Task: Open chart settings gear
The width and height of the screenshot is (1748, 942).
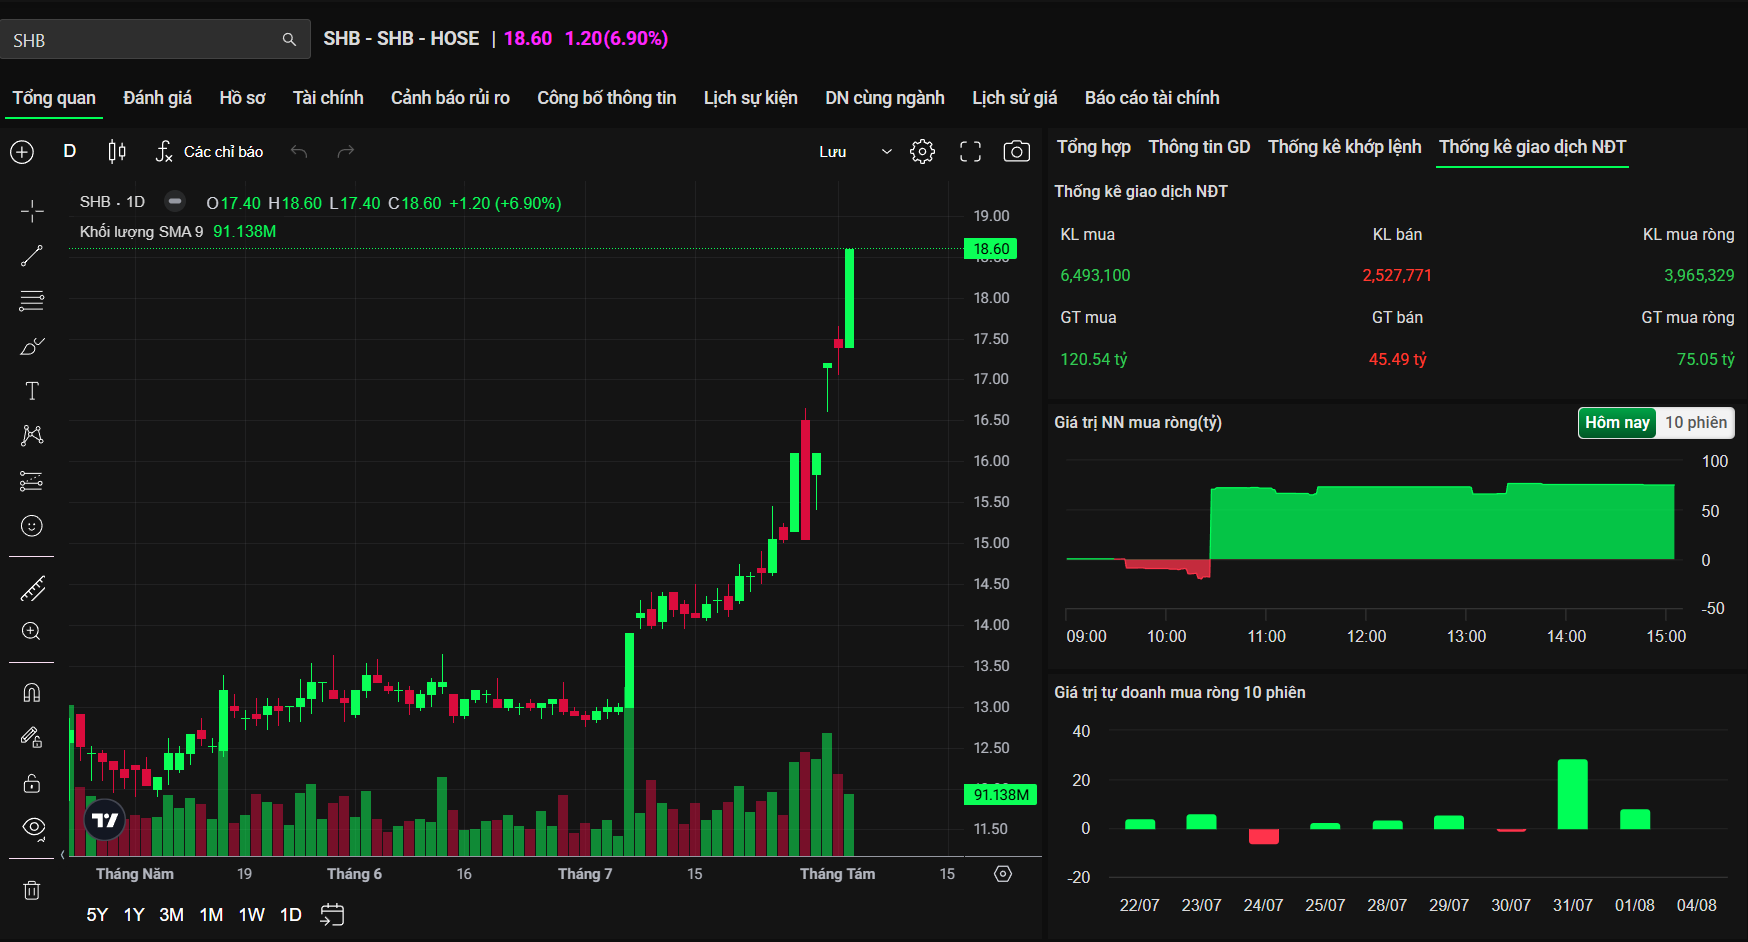Action: [922, 151]
